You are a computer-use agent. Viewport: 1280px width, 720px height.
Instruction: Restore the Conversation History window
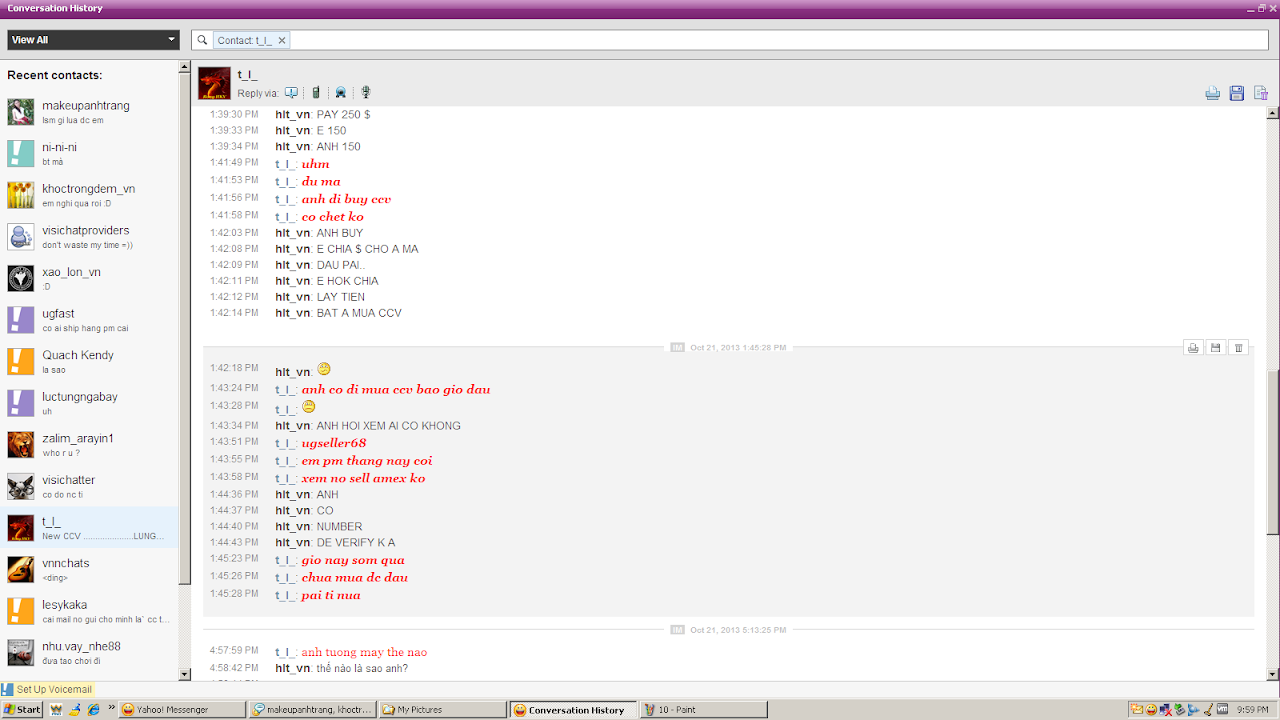pyautogui.click(x=1262, y=8)
